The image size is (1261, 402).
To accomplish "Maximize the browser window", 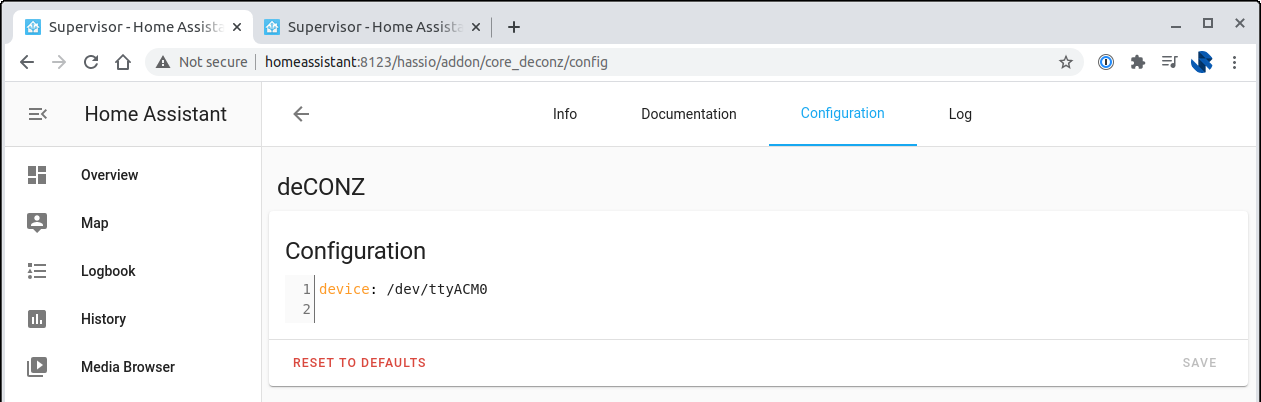I will (x=1208, y=23).
